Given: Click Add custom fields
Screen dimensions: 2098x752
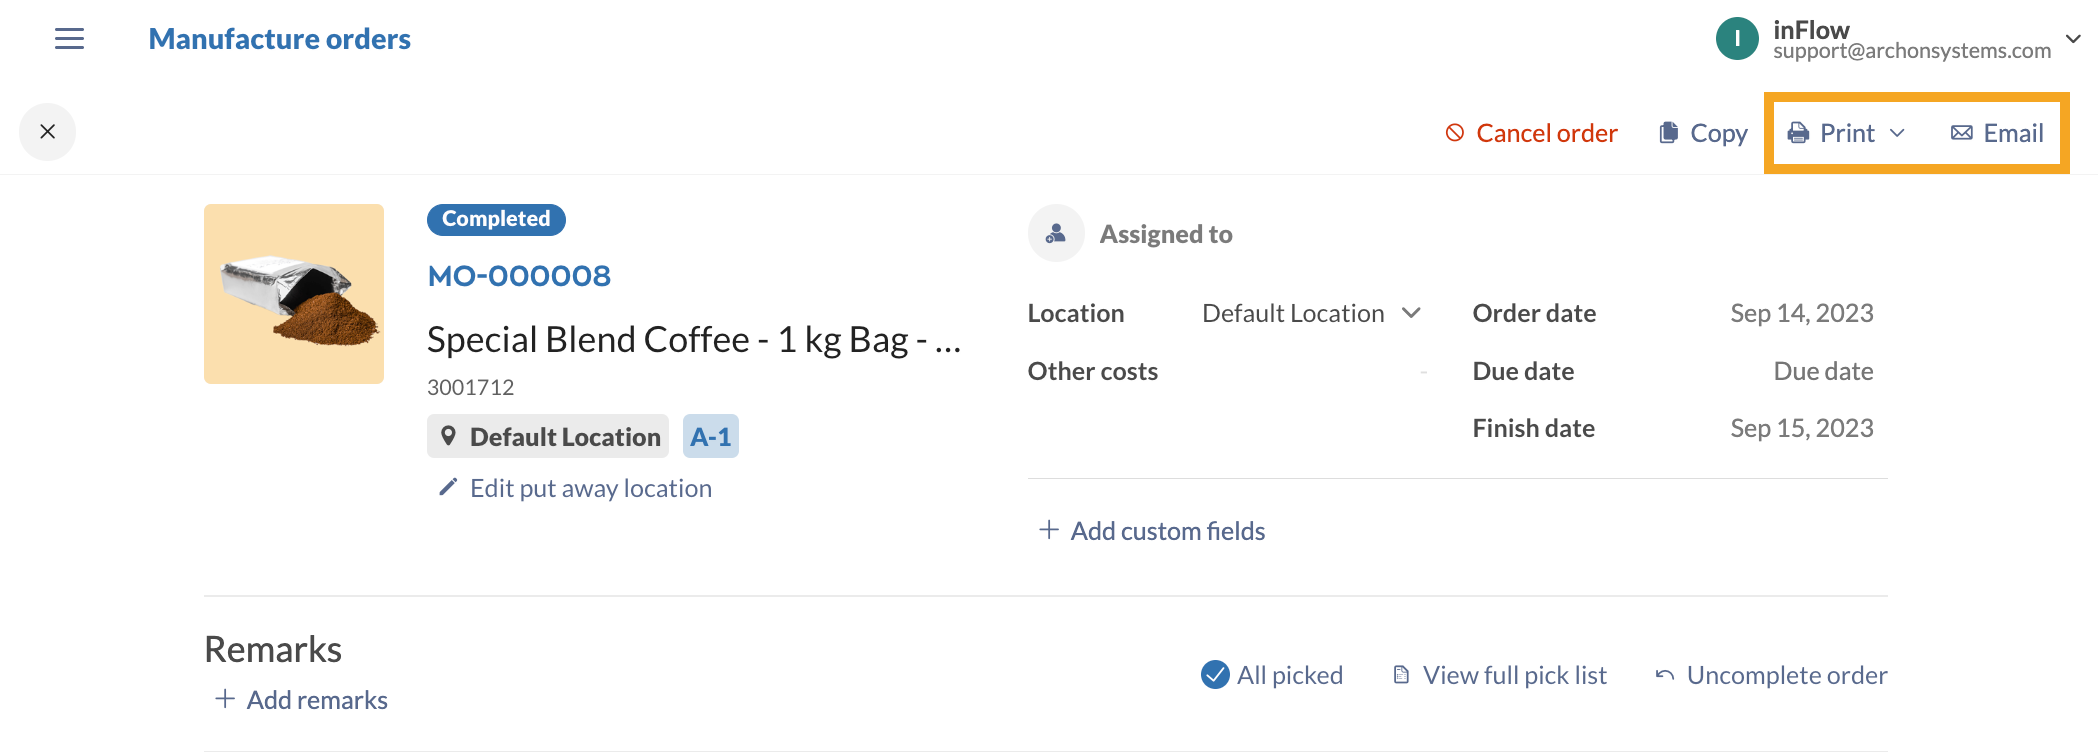Looking at the screenshot, I should [1152, 531].
